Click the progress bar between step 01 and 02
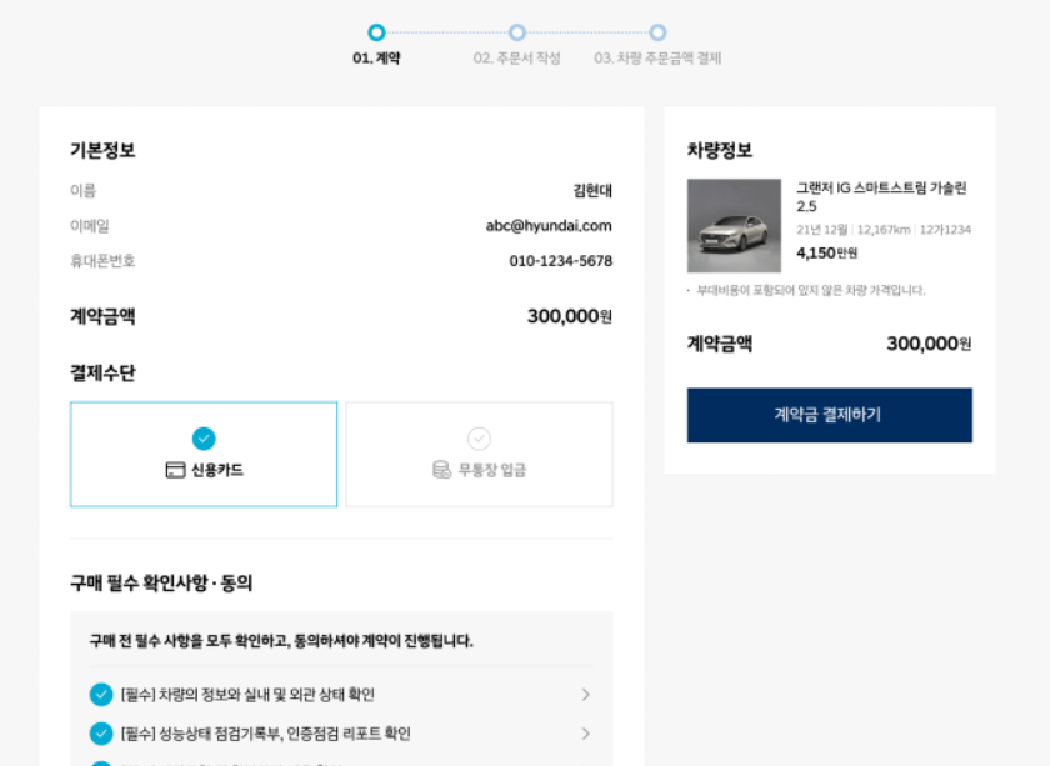The width and height of the screenshot is (1050, 766). (x=445, y=31)
